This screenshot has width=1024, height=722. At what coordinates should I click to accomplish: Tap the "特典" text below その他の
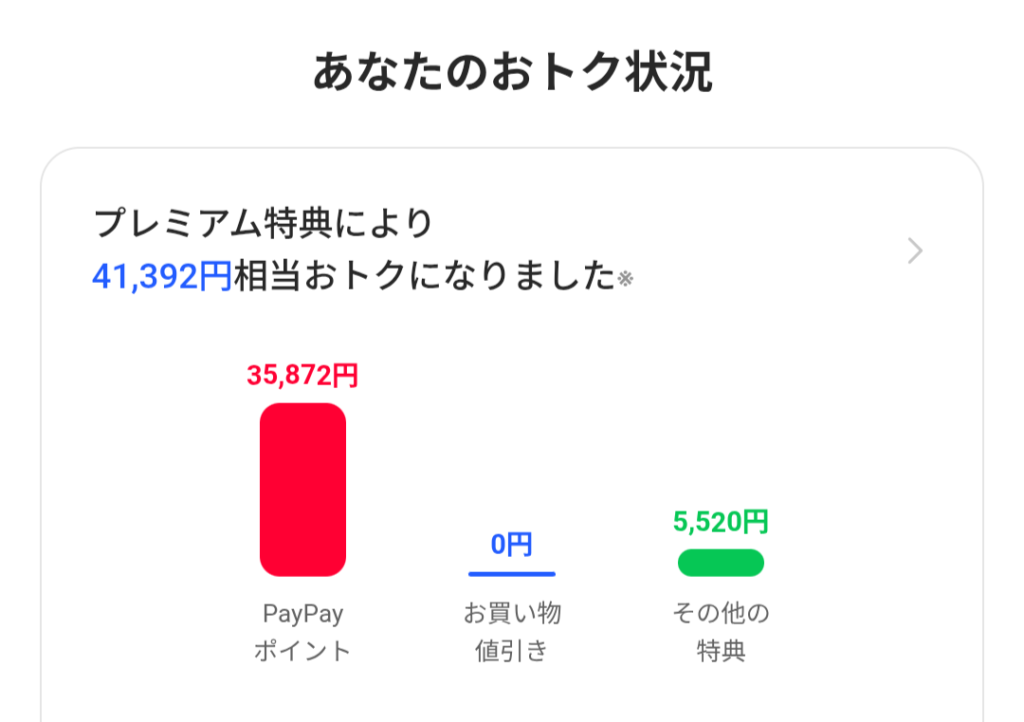pos(720,651)
